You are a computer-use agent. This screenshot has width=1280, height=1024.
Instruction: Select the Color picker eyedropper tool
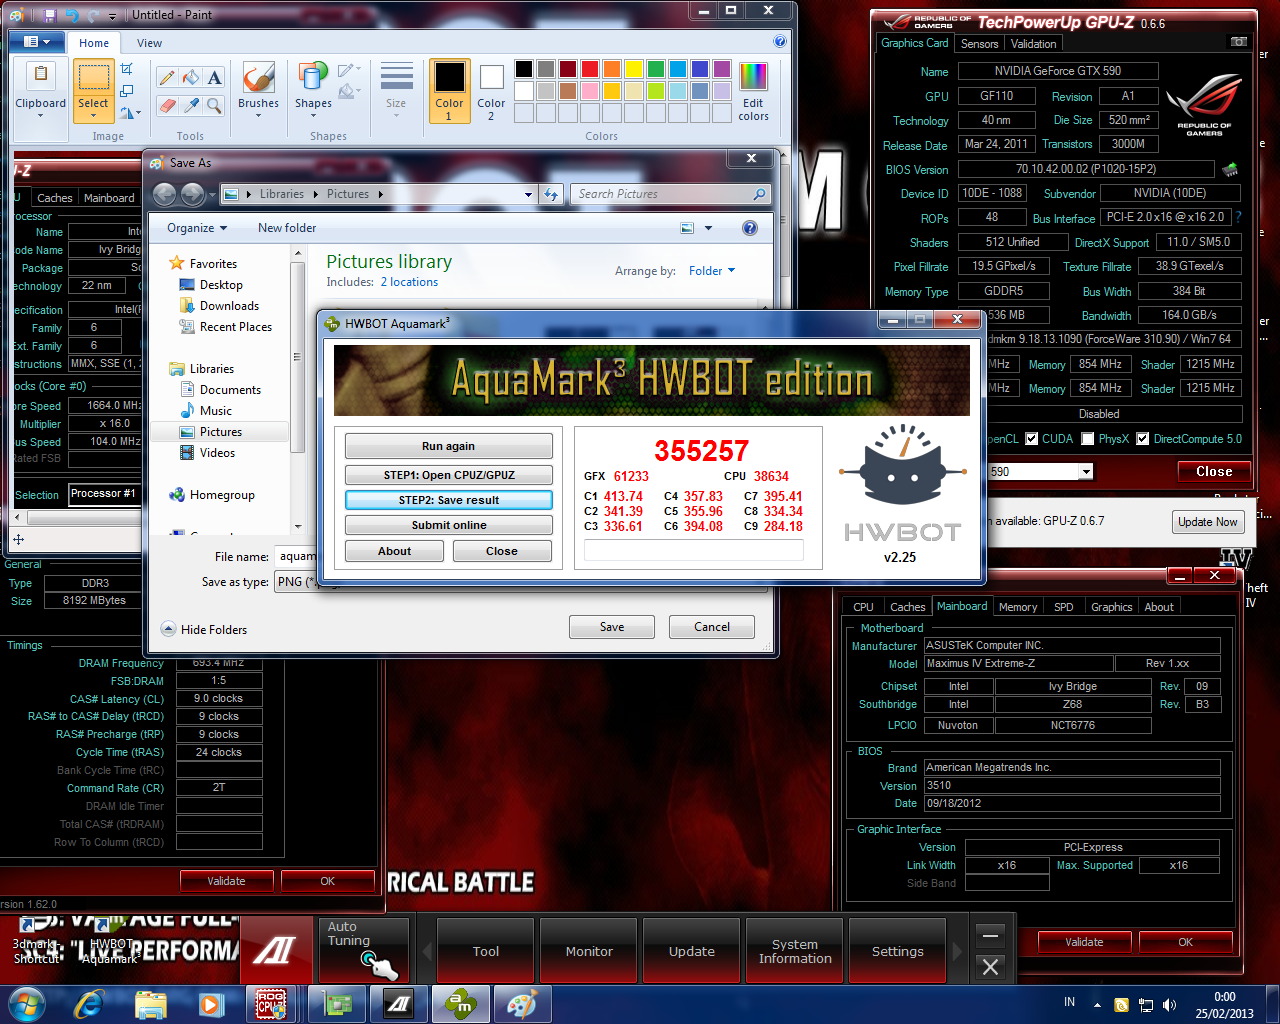(191, 104)
